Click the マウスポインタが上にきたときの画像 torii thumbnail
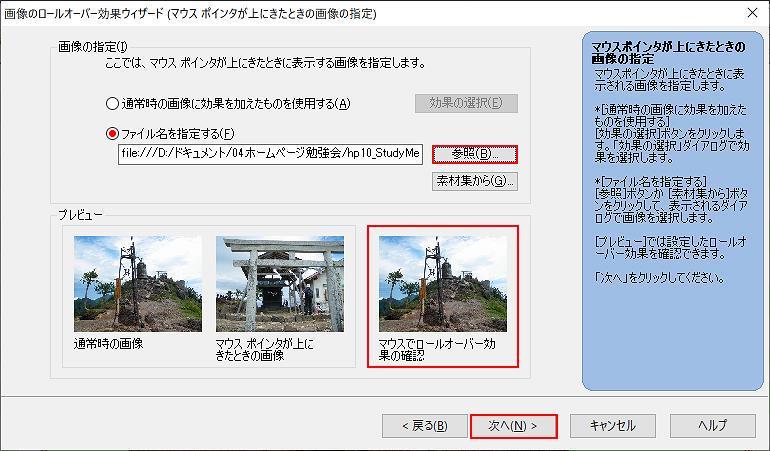The height and width of the screenshot is (451, 770). (x=280, y=284)
